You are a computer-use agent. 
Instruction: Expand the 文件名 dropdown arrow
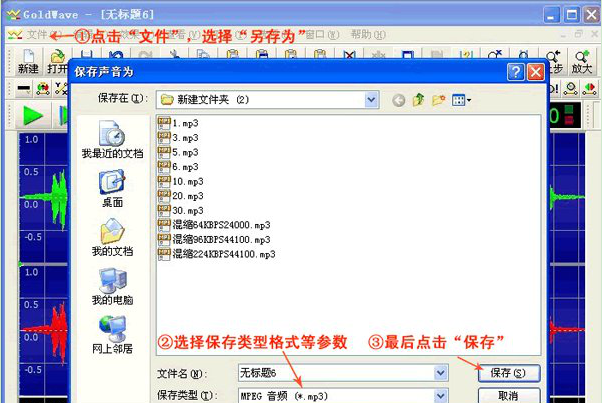click(440, 373)
